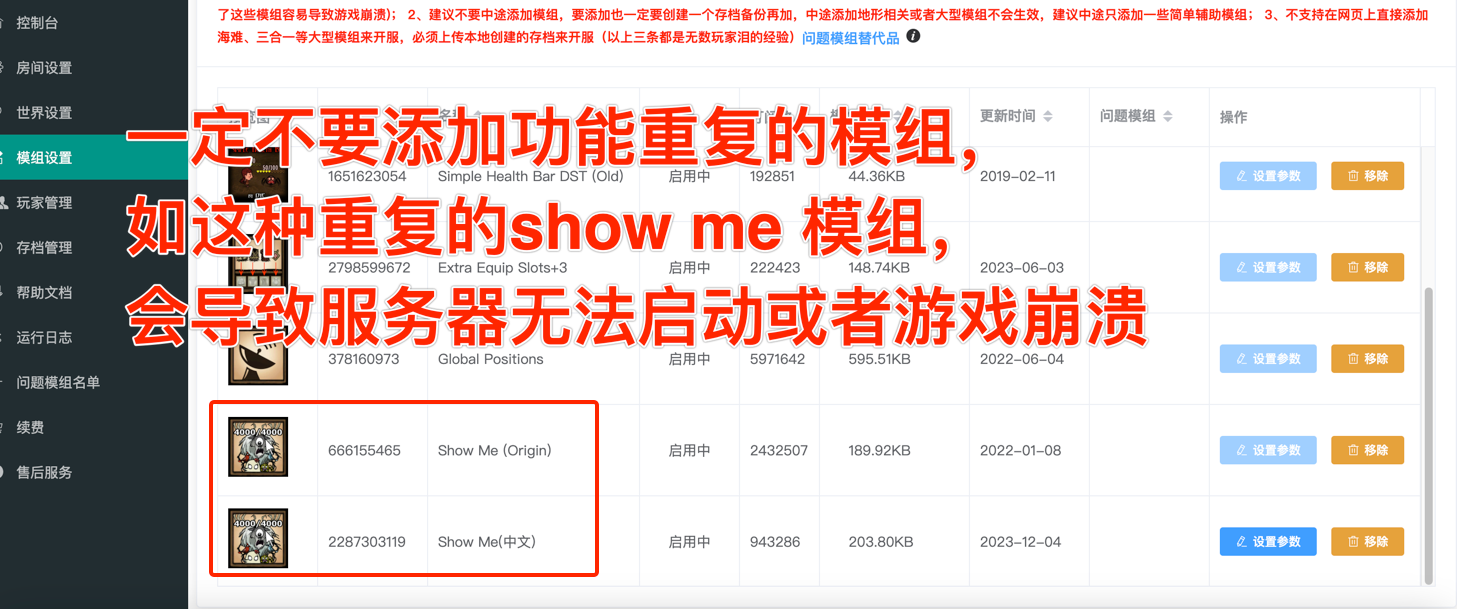Image resolution: width=1457 pixels, height=609 pixels.
Task: Click the trash icon for Simple Health Bar DST
Action: [1353, 176]
